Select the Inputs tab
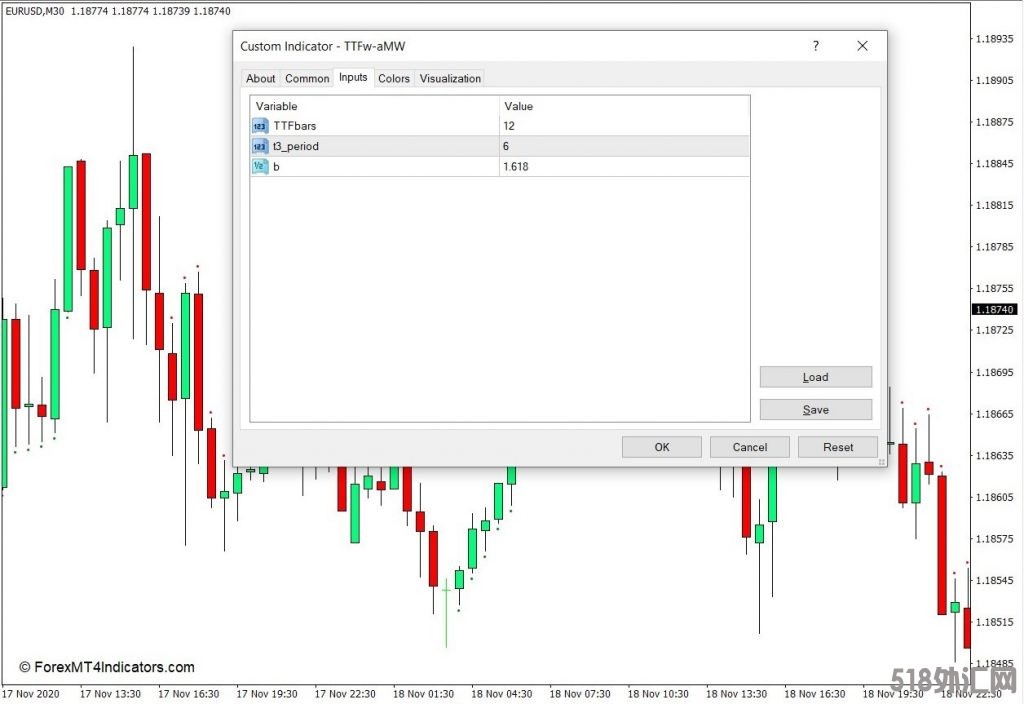This screenshot has height=704, width=1024. coord(353,77)
